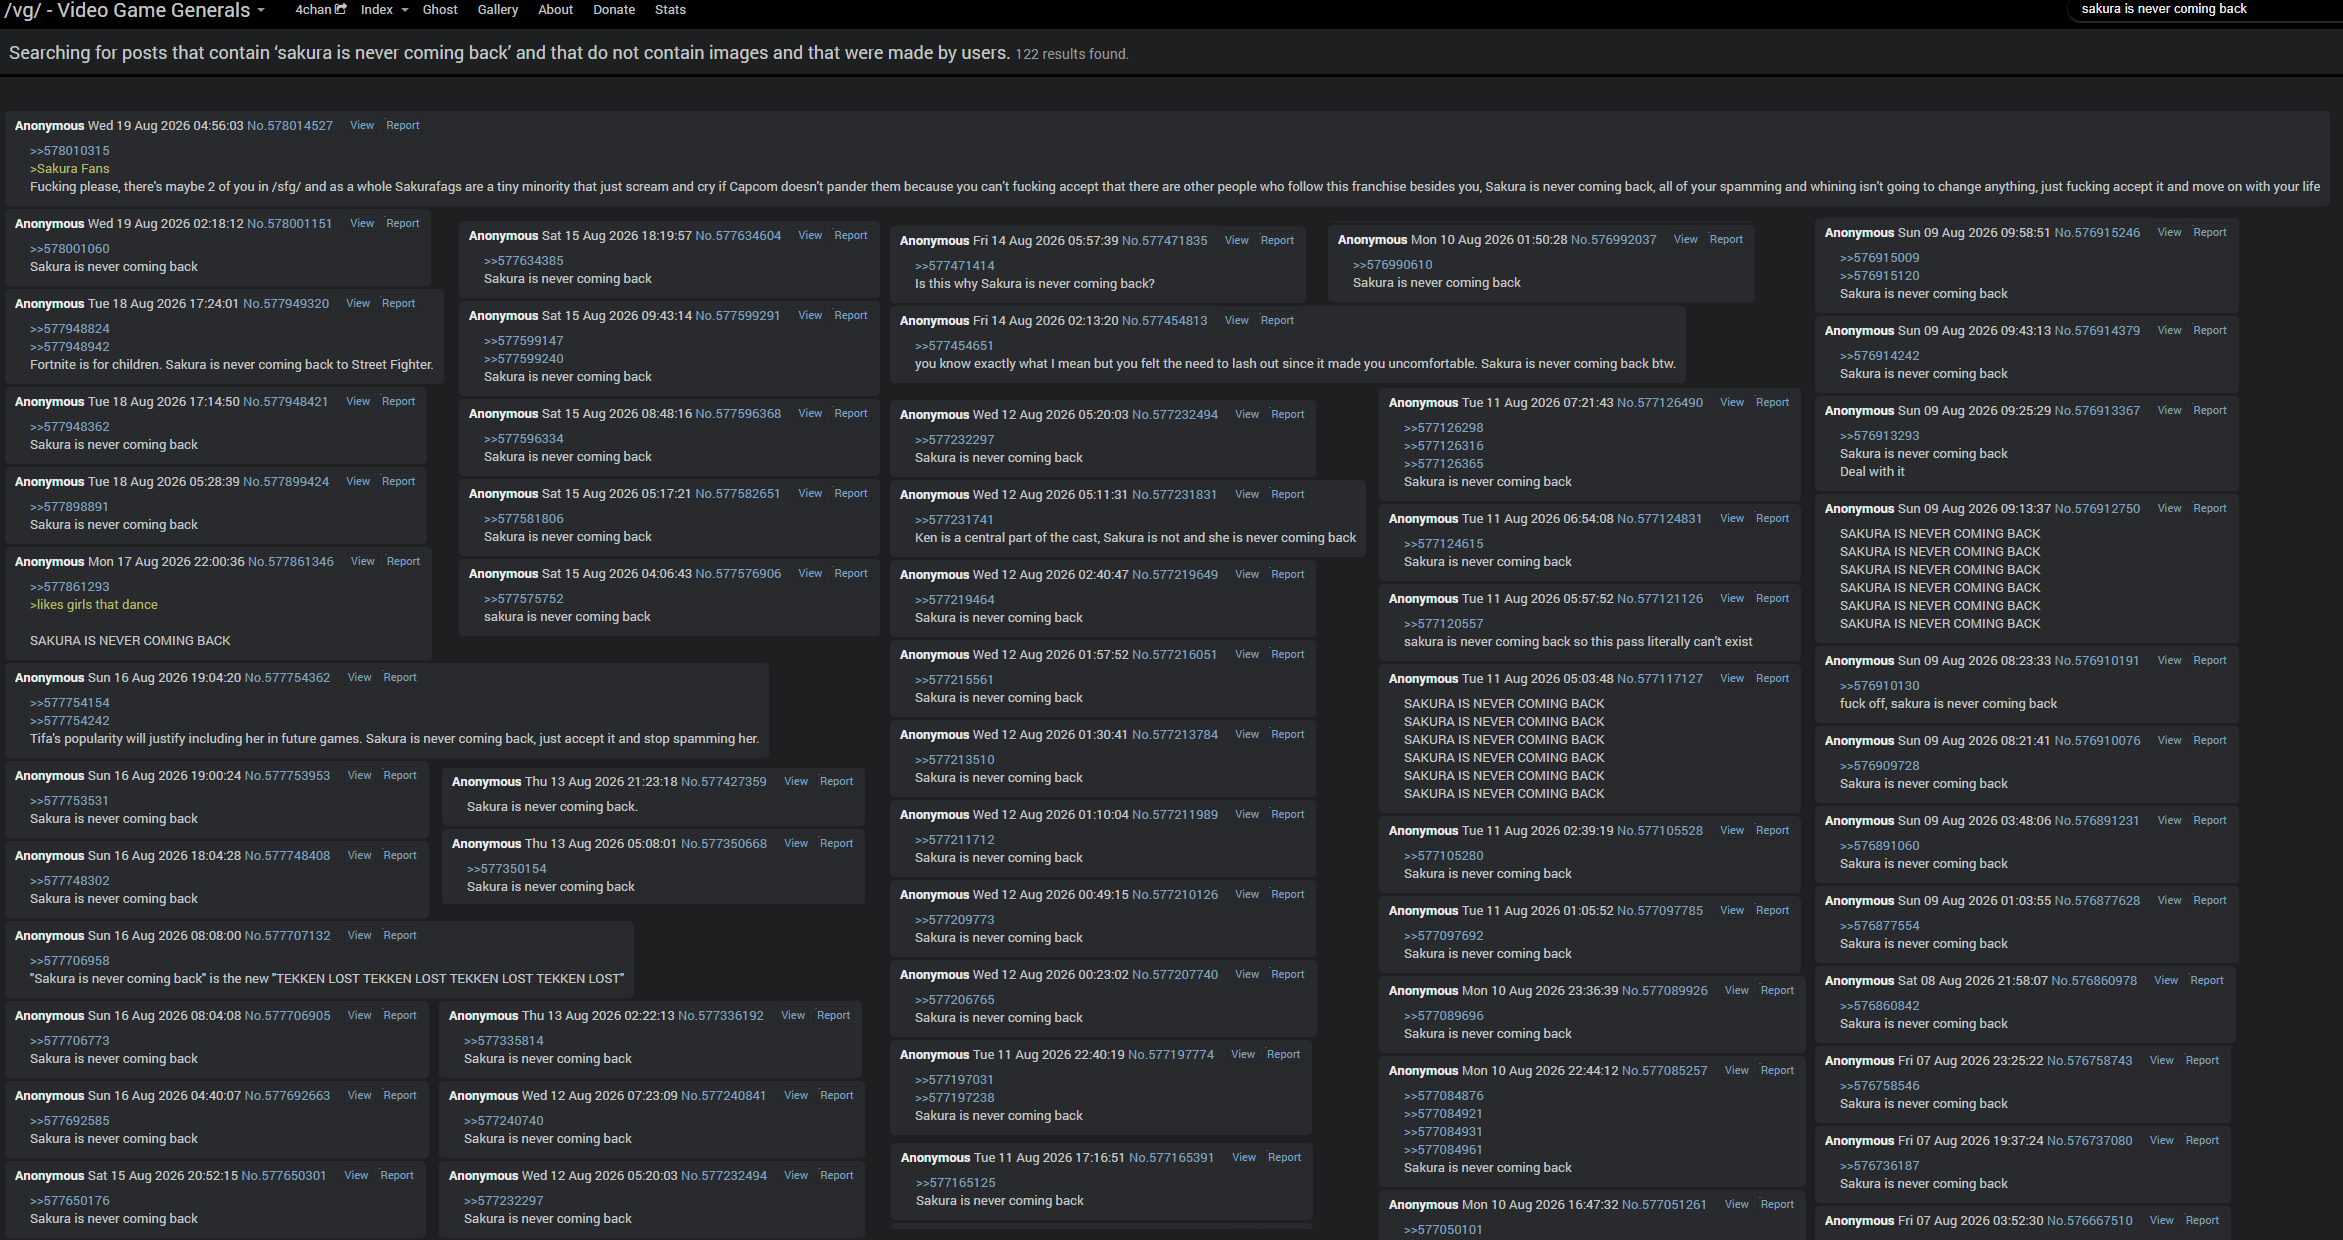The height and width of the screenshot is (1240, 2343).
Task: Follow quote link >>577350154
Action: [507, 869]
